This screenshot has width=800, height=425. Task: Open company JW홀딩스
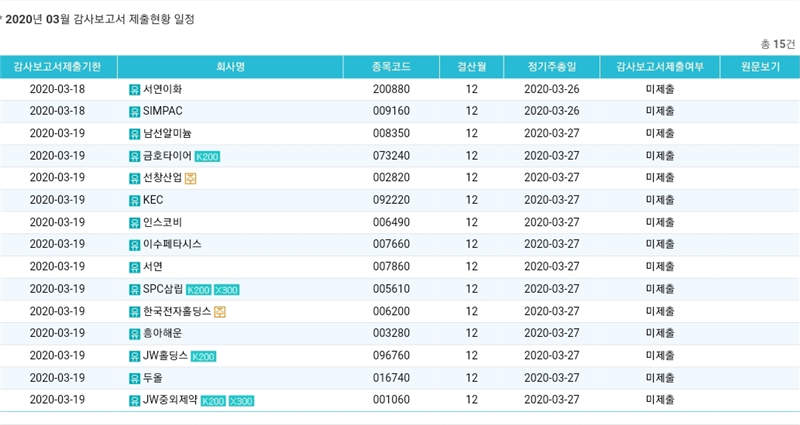pos(165,356)
